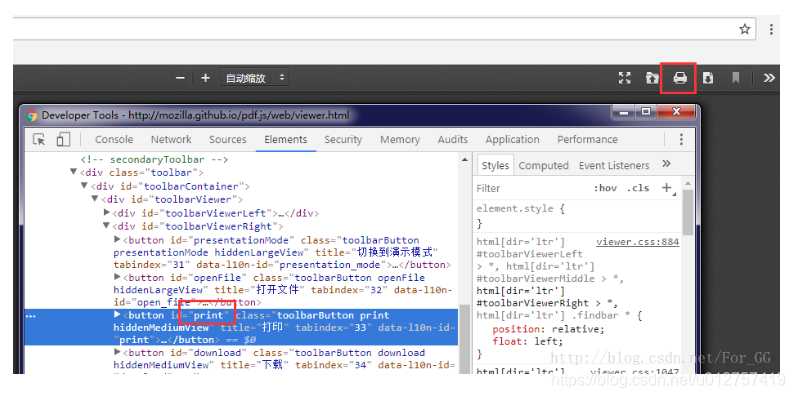795x398 pixels.
Task: Maximize the Developer Tools window
Action: point(646,112)
